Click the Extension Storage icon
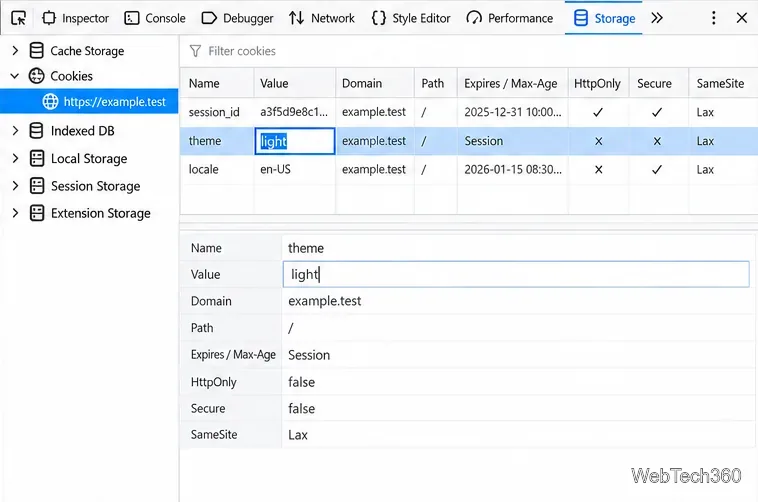Image resolution: width=758 pixels, height=502 pixels. 37,213
